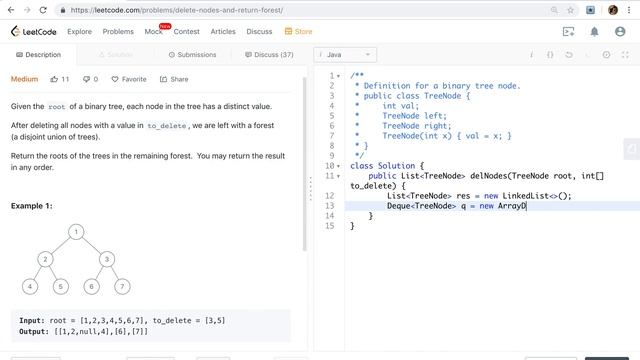This screenshot has height=360, width=640.
Task: Click the inline code 'to_delete' in description
Action: [x=167, y=126]
